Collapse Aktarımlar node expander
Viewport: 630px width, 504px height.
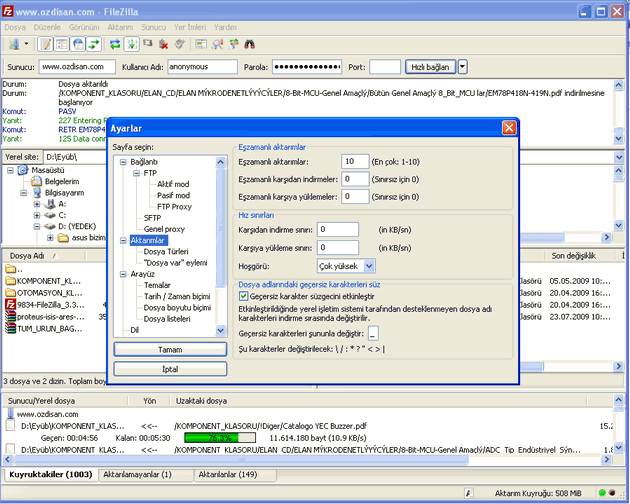(123, 240)
